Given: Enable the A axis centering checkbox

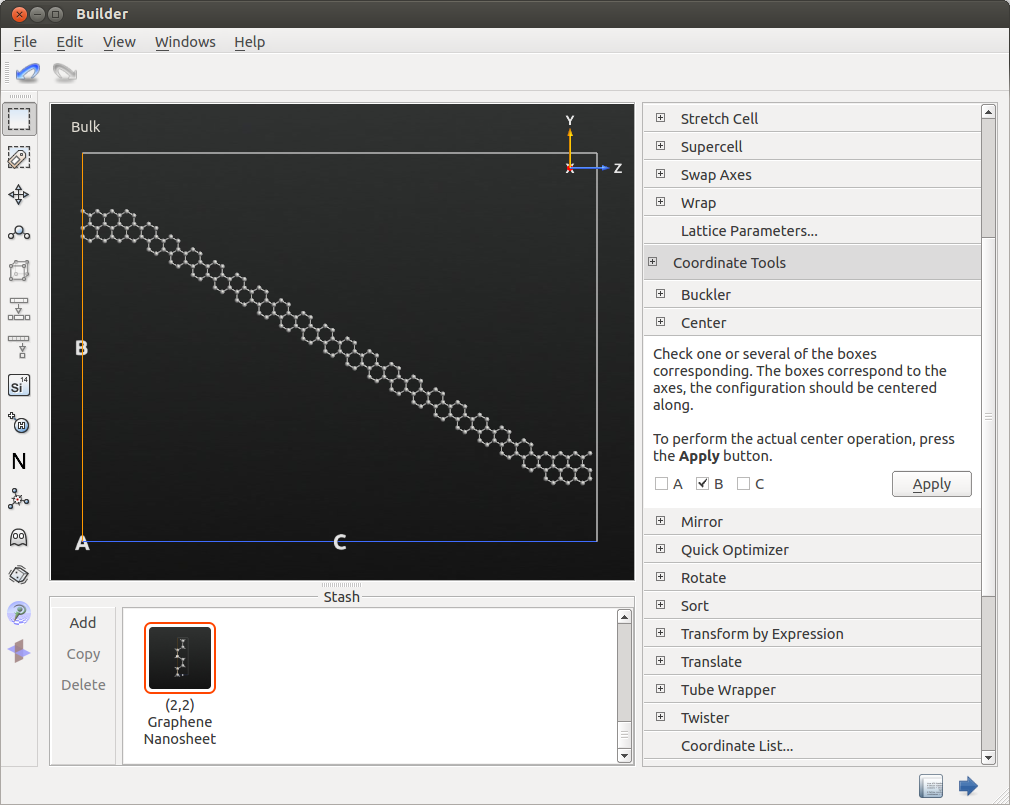Looking at the screenshot, I should 662,484.
